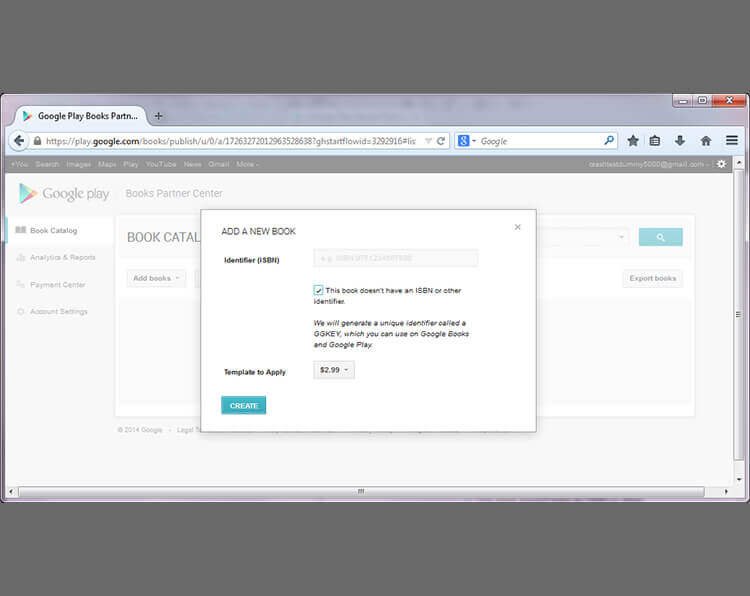The image size is (750, 596).
Task: Open Analytics & Reports in the sidebar
Action: (x=62, y=257)
